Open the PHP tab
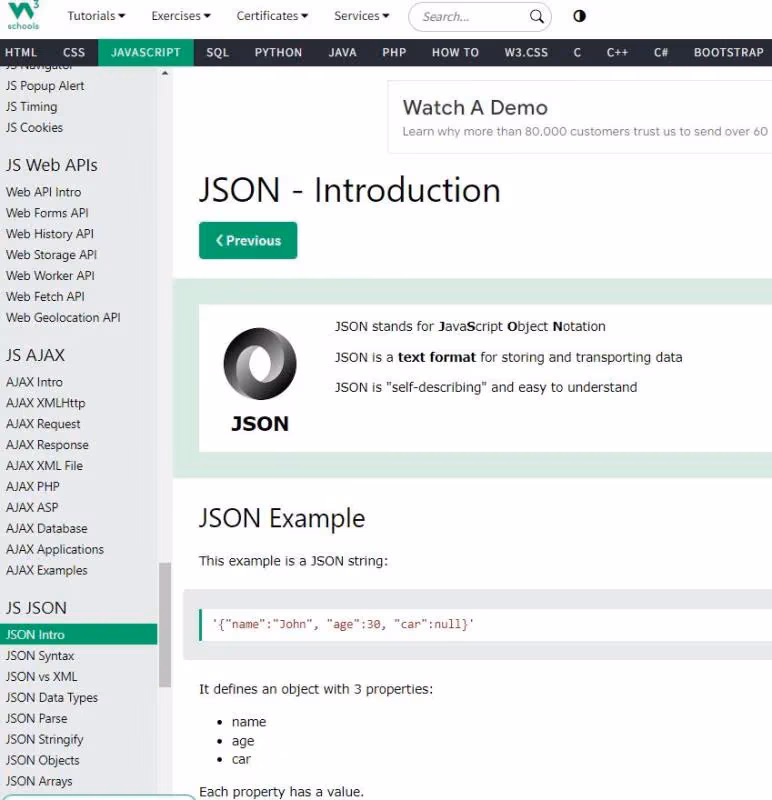772x800 pixels. click(x=394, y=53)
